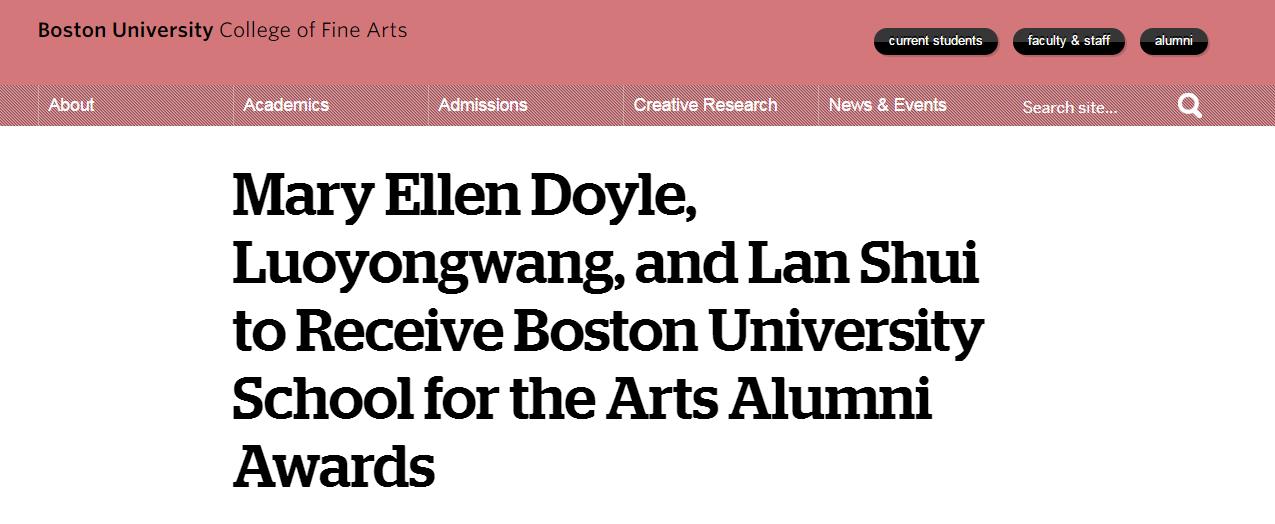Screen dimensions: 1275x524
Task: Click the current students button
Action: [935, 41]
